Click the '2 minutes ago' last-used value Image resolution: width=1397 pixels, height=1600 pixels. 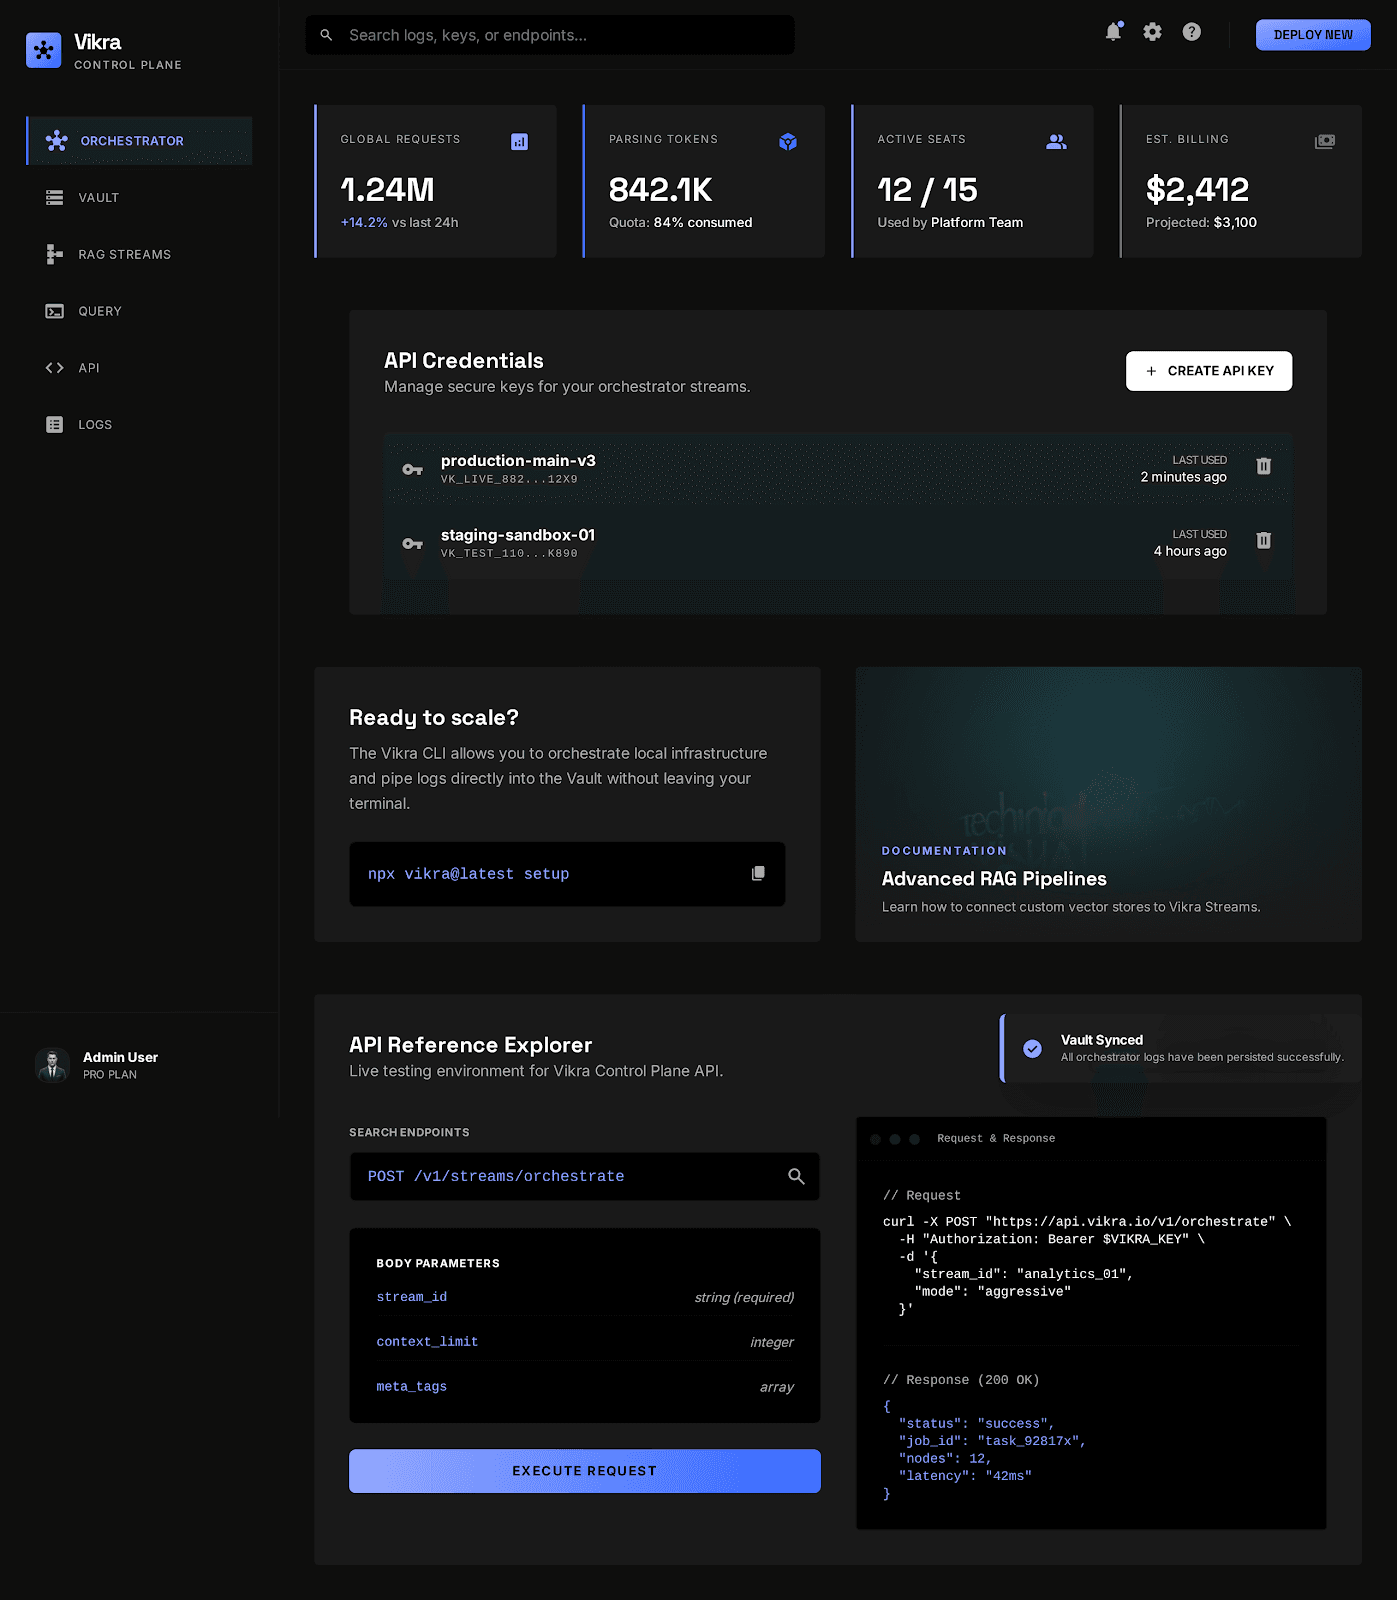pyautogui.click(x=1184, y=477)
